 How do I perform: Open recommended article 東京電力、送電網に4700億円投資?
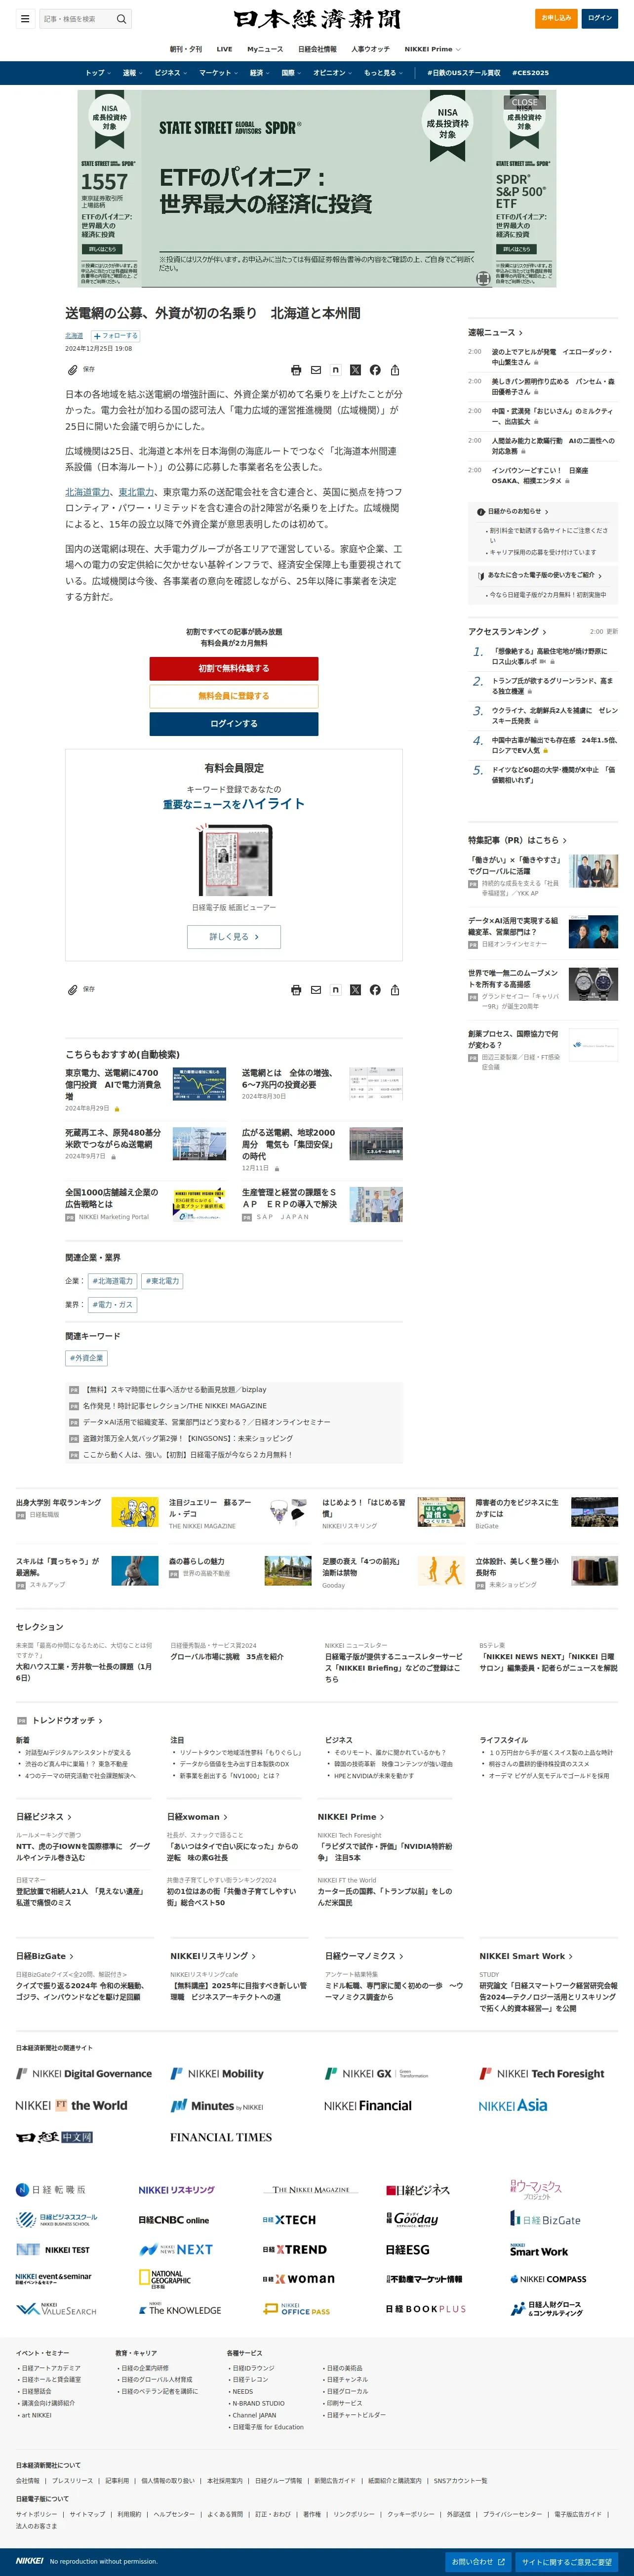113,1084
